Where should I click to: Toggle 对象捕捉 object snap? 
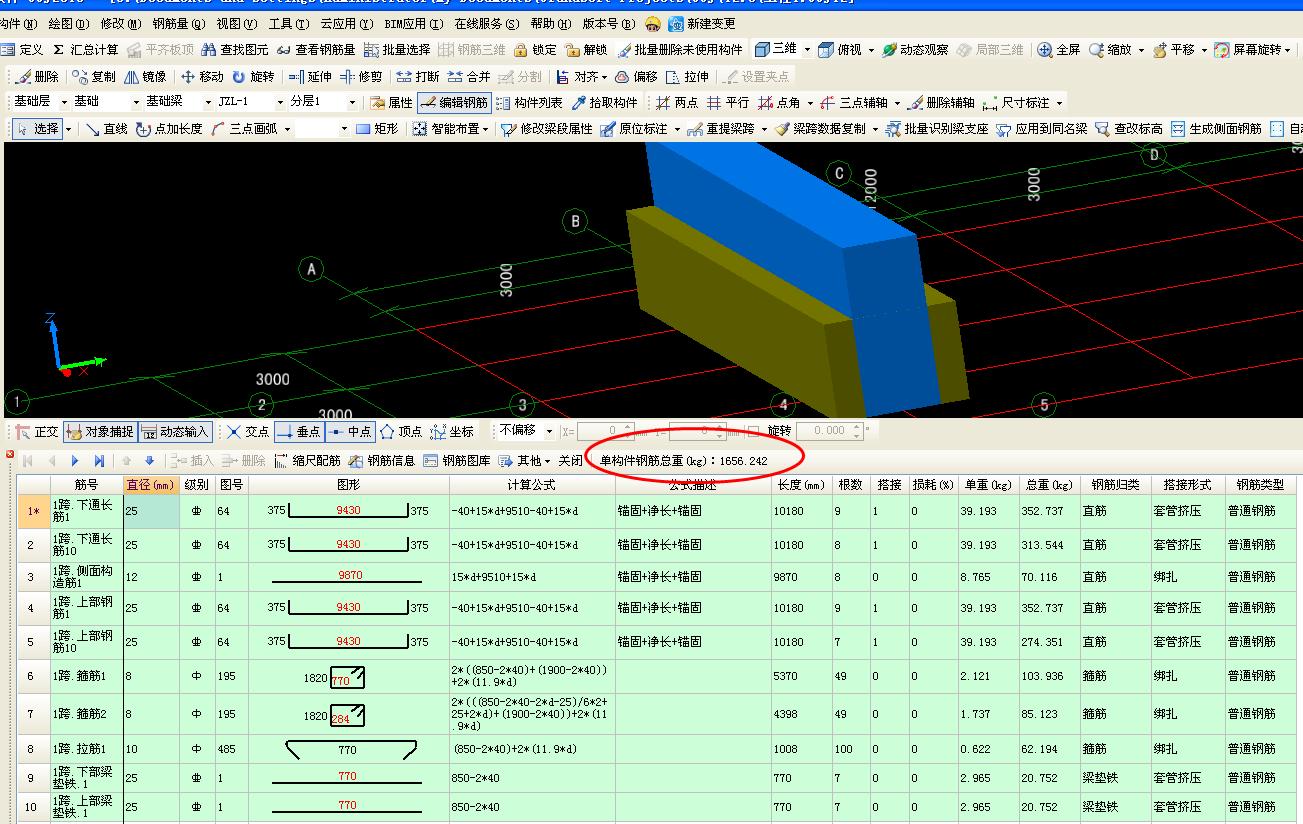click(100, 431)
